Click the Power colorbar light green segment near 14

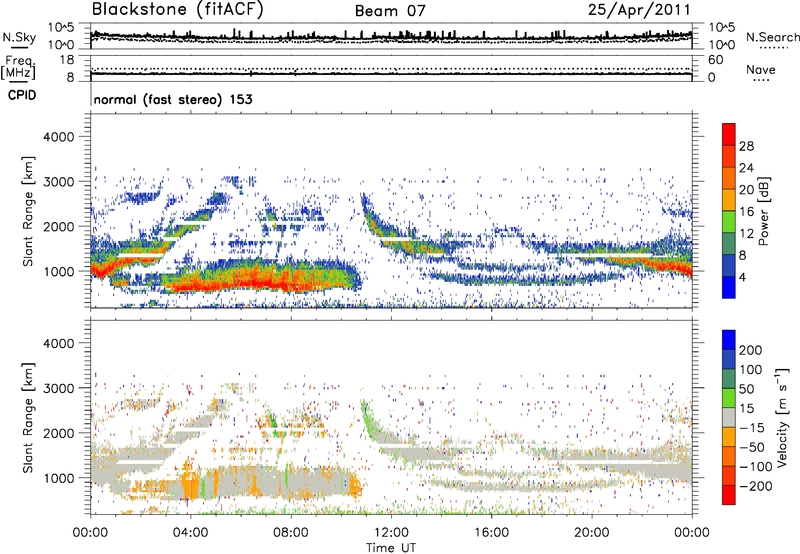(729, 222)
